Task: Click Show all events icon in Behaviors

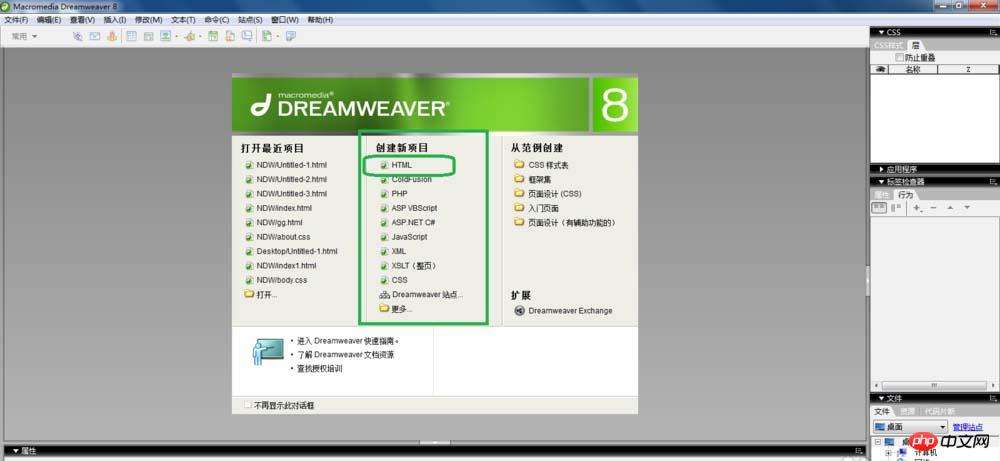Action: click(896, 207)
